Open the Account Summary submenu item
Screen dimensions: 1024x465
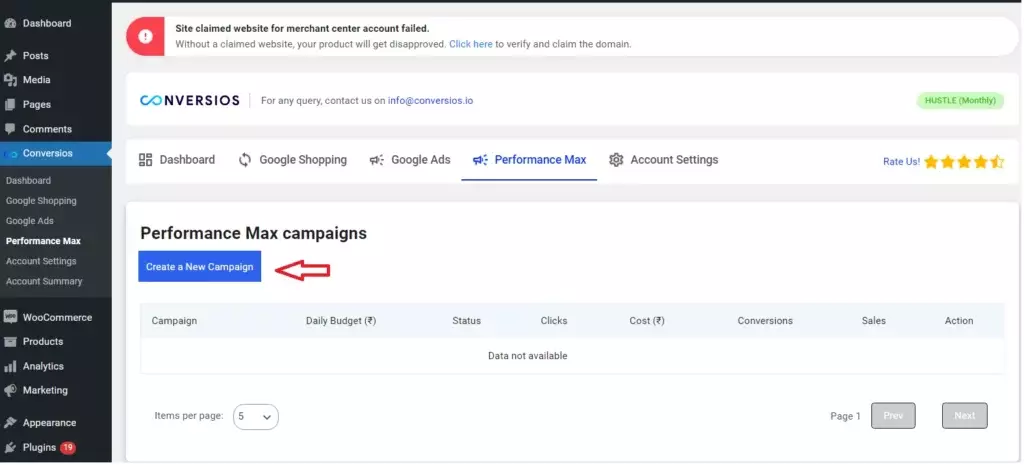44,281
